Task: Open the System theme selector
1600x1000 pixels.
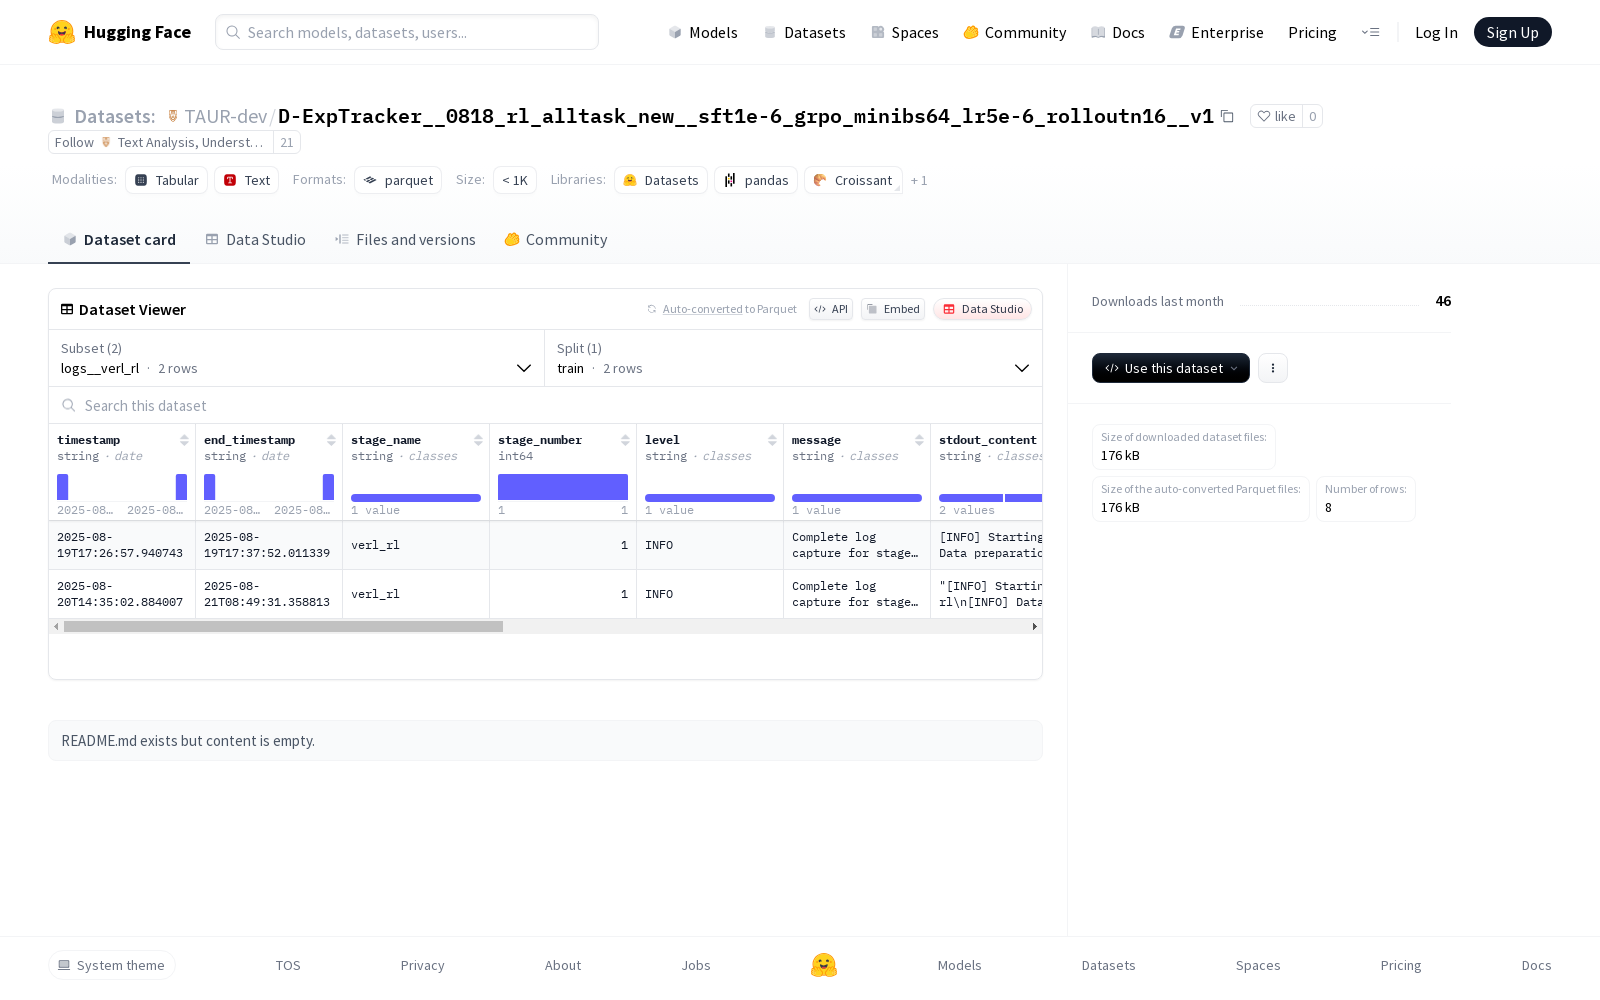Action: coord(112,965)
